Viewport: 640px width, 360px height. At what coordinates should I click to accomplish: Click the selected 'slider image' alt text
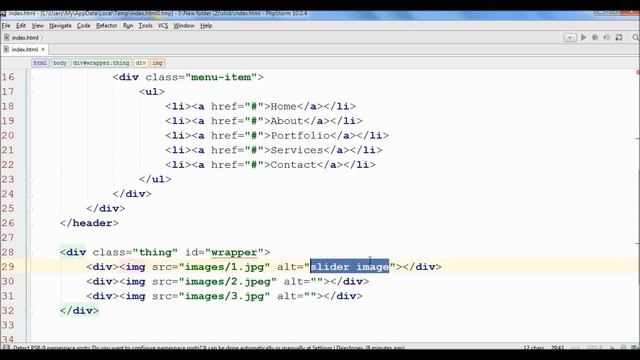(x=349, y=267)
